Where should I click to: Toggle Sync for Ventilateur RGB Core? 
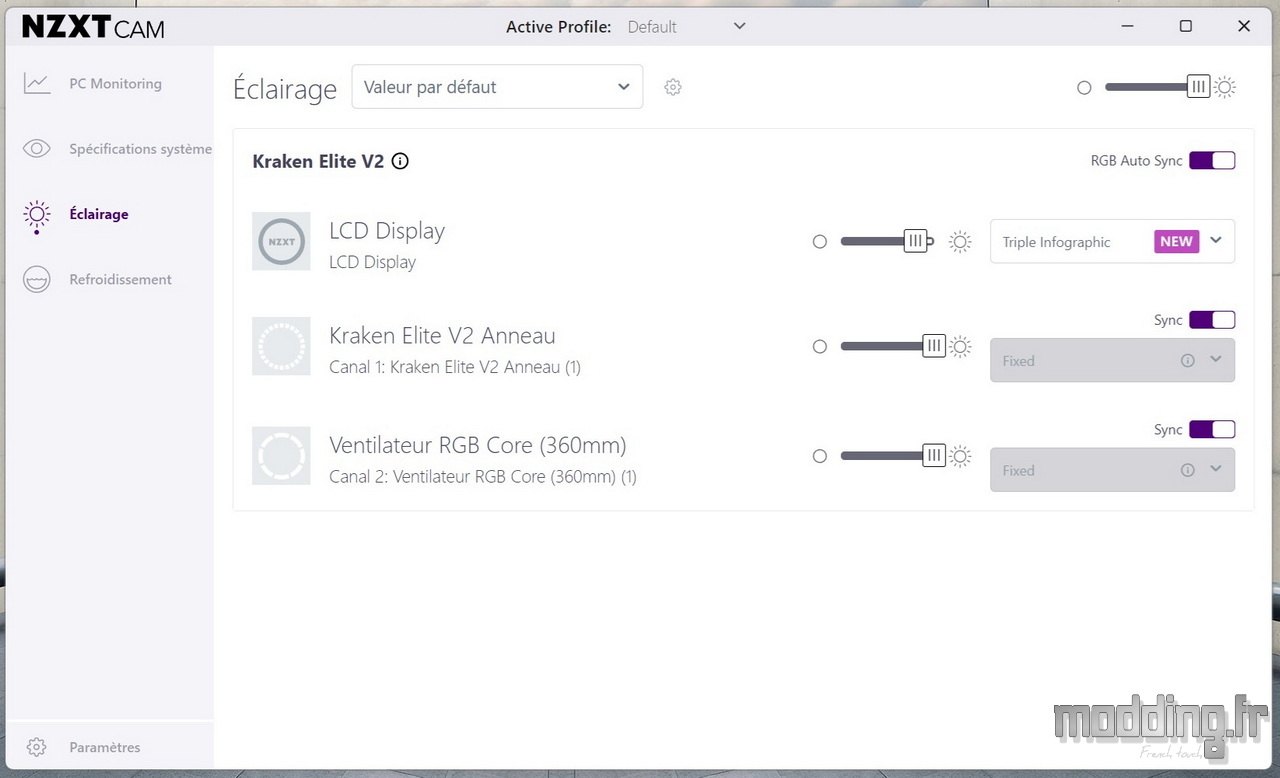[x=1212, y=430]
